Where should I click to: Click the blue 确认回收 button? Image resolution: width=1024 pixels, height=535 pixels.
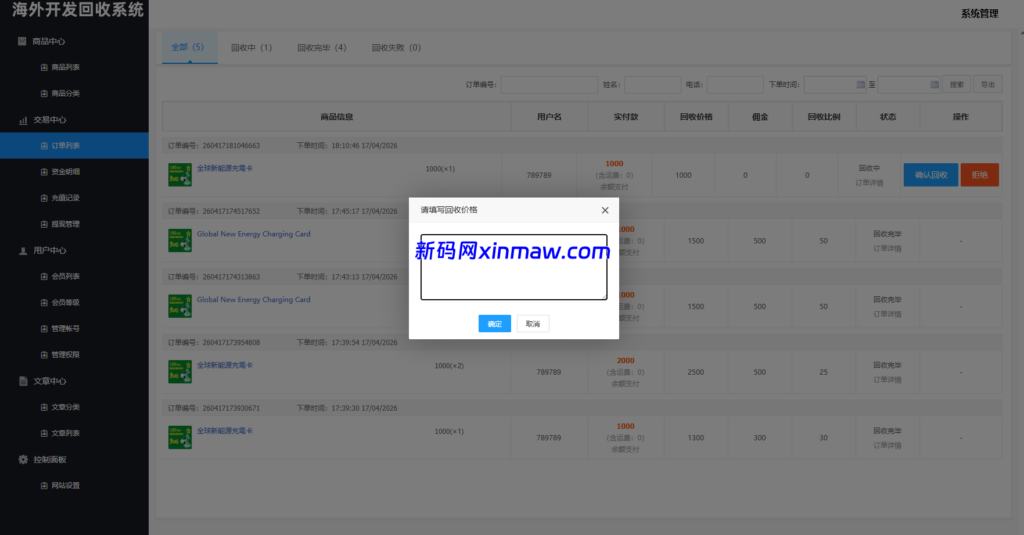click(931, 175)
